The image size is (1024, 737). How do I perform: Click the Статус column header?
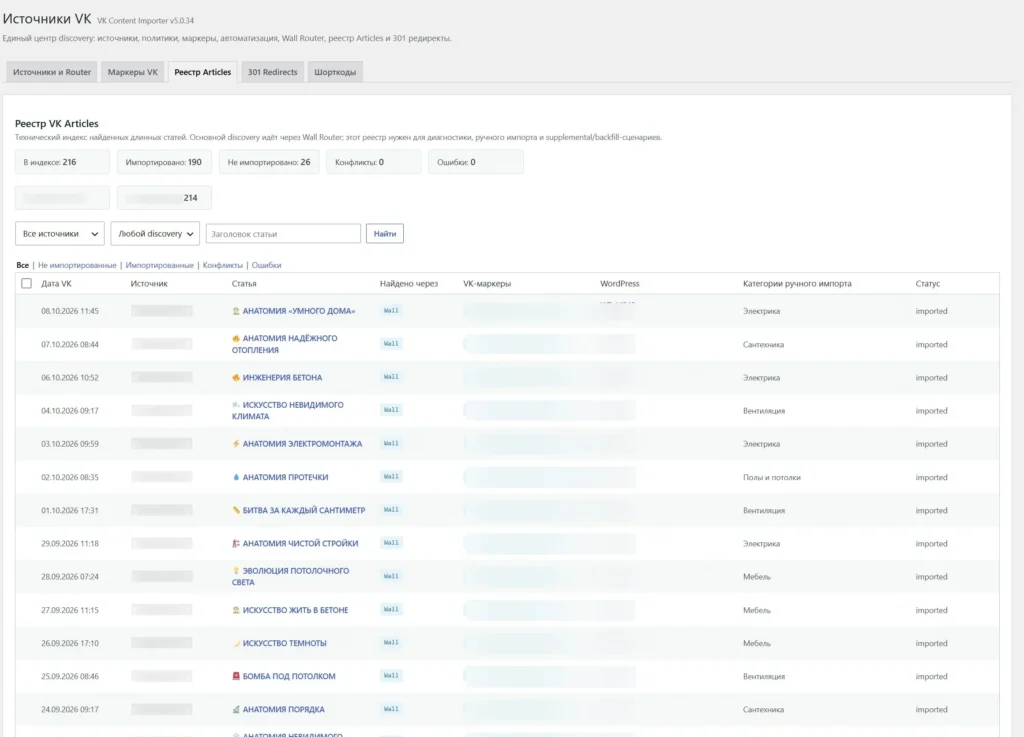(927, 283)
